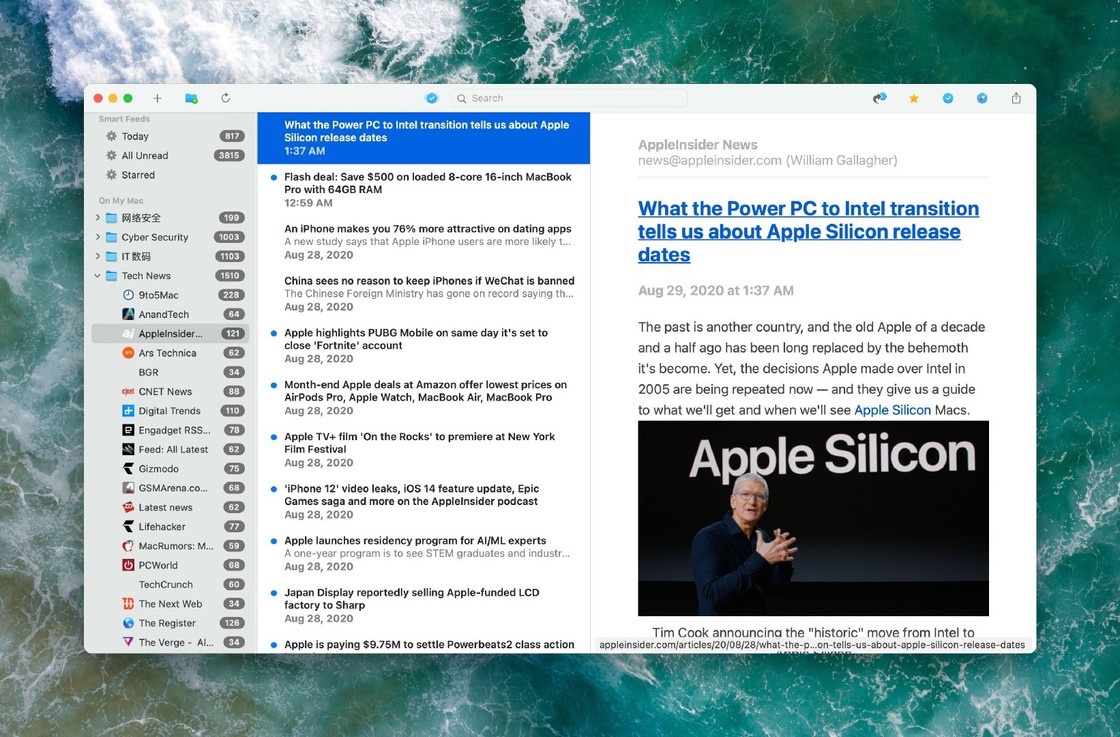The height and width of the screenshot is (737, 1120).
Task: Click the article date Aug 29, 2020 at 1:37 AM
Action: tap(716, 291)
